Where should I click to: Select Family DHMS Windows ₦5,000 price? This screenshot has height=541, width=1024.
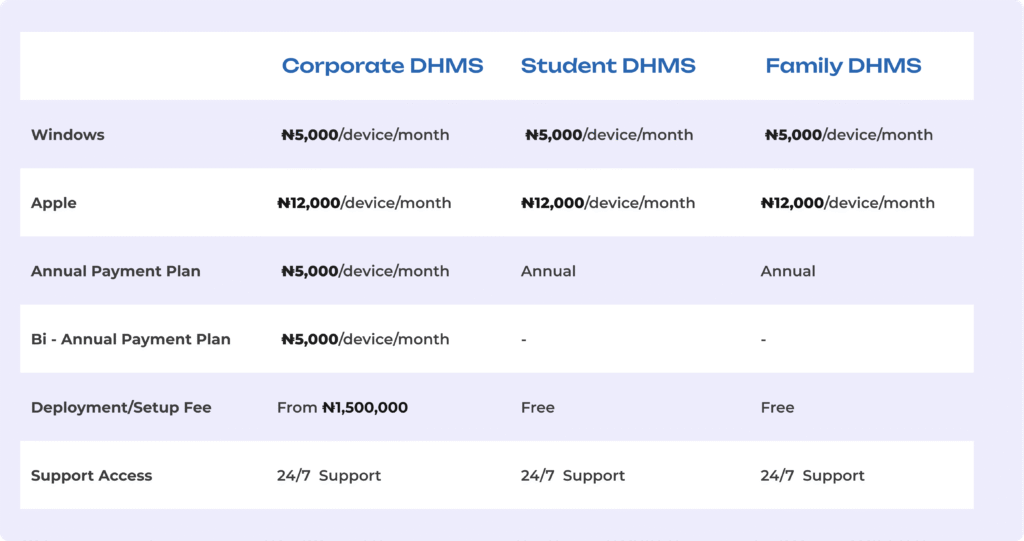(849, 135)
